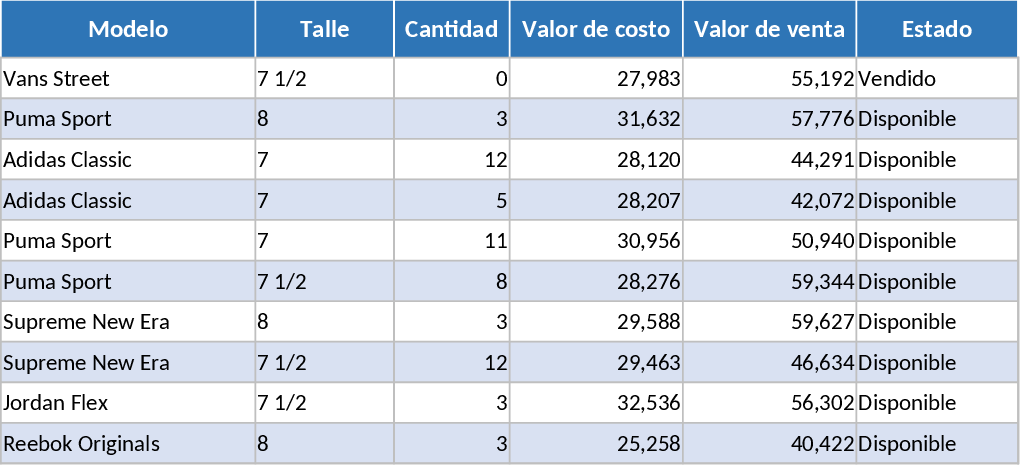Select the Vendido status cell
Viewport: 1020px width, 465px height.
(x=897, y=78)
